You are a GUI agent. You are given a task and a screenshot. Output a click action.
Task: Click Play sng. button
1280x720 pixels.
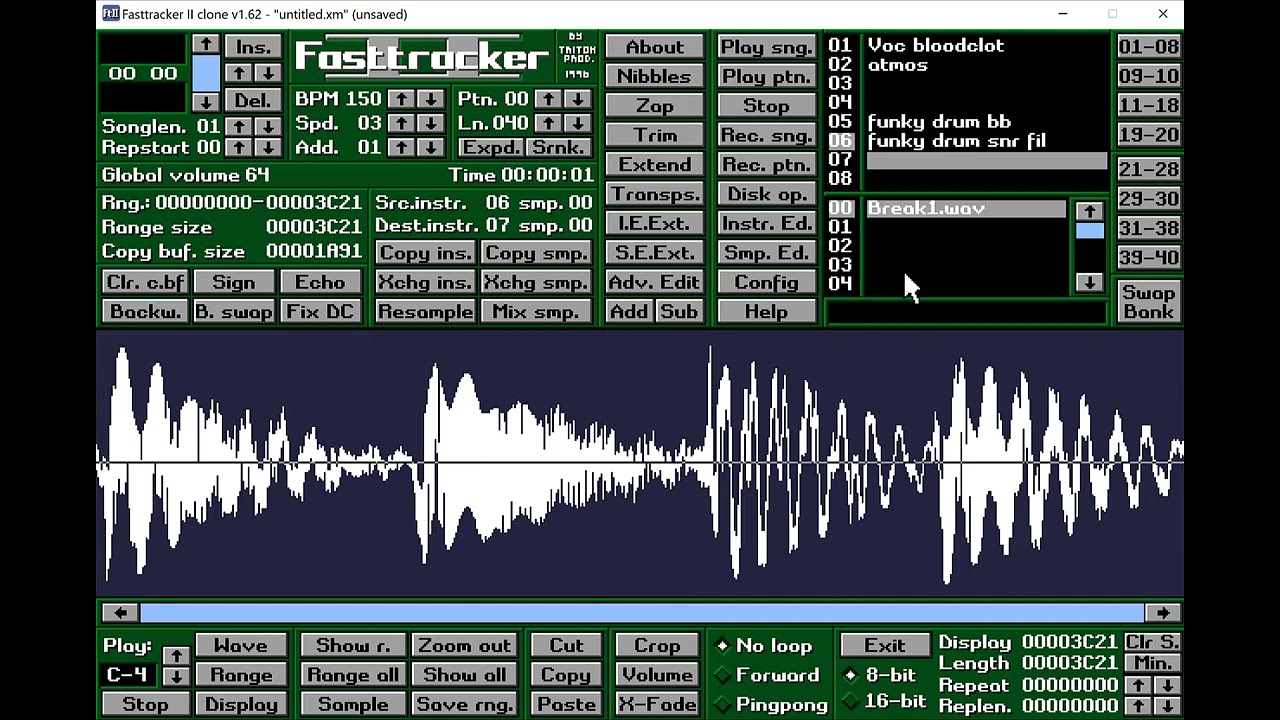[766, 47]
